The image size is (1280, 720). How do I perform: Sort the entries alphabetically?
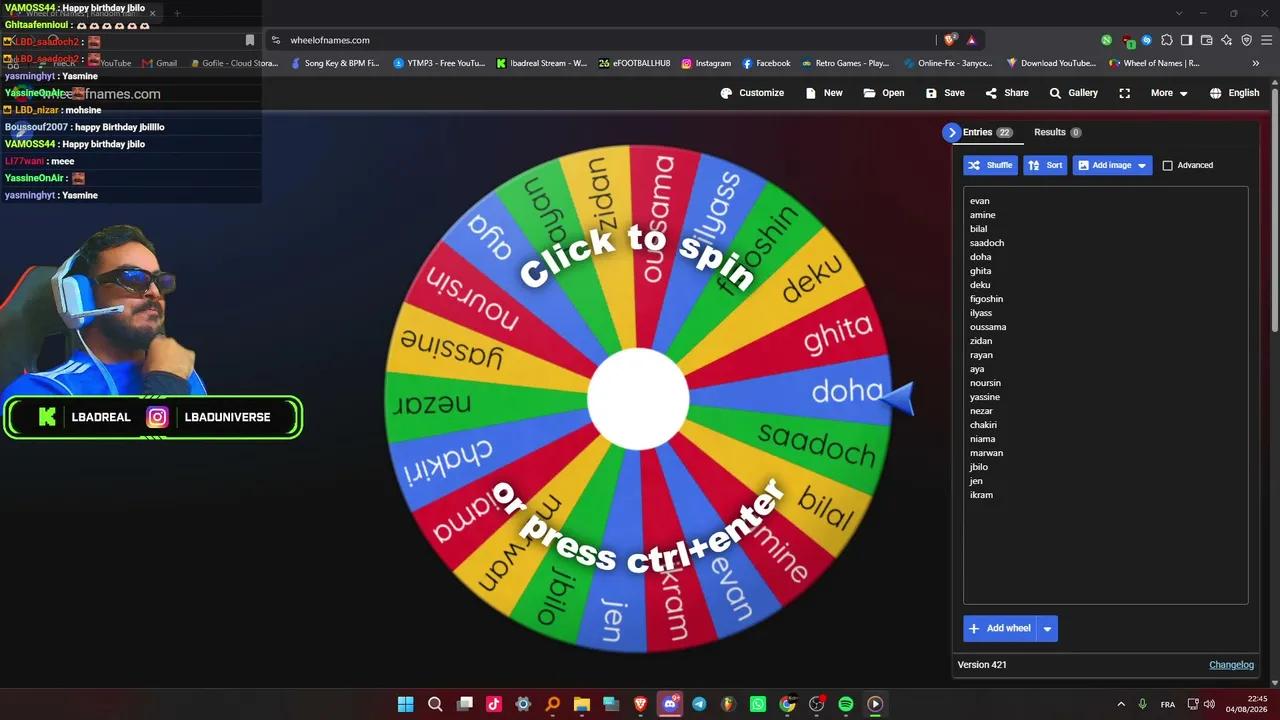pyautogui.click(x=1045, y=165)
